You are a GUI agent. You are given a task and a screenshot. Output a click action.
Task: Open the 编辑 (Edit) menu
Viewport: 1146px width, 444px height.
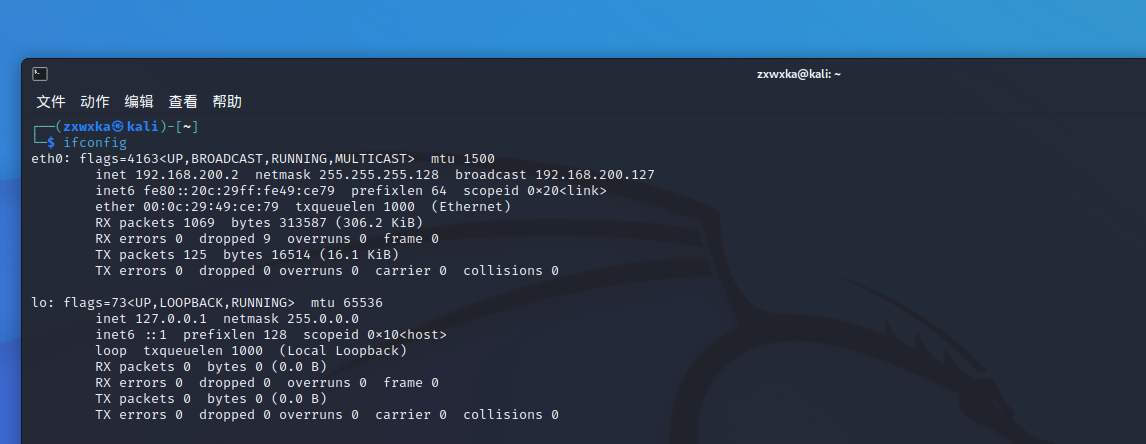tap(139, 102)
